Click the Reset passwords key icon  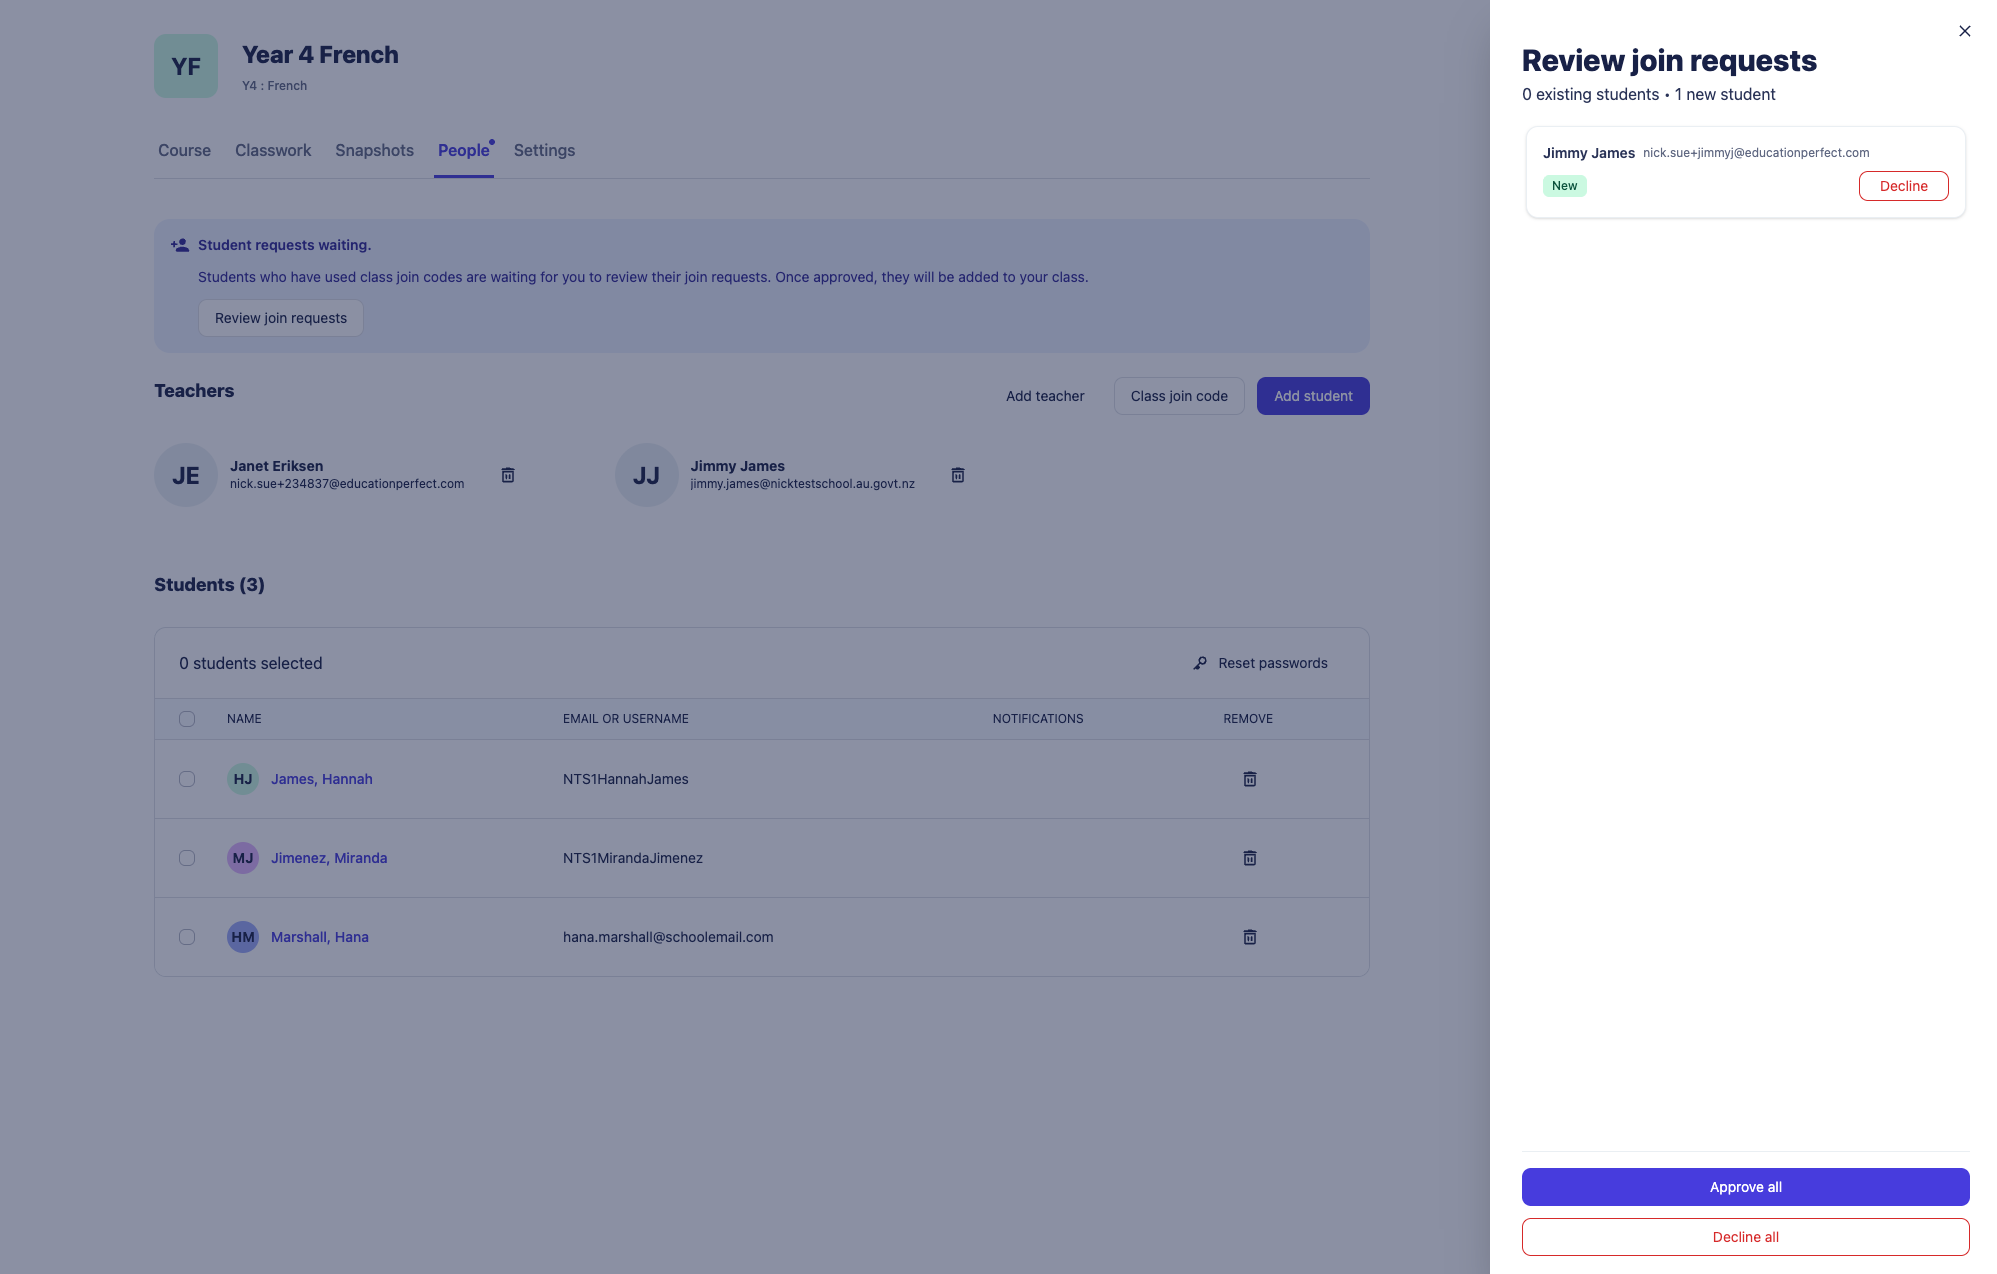pos(1200,663)
